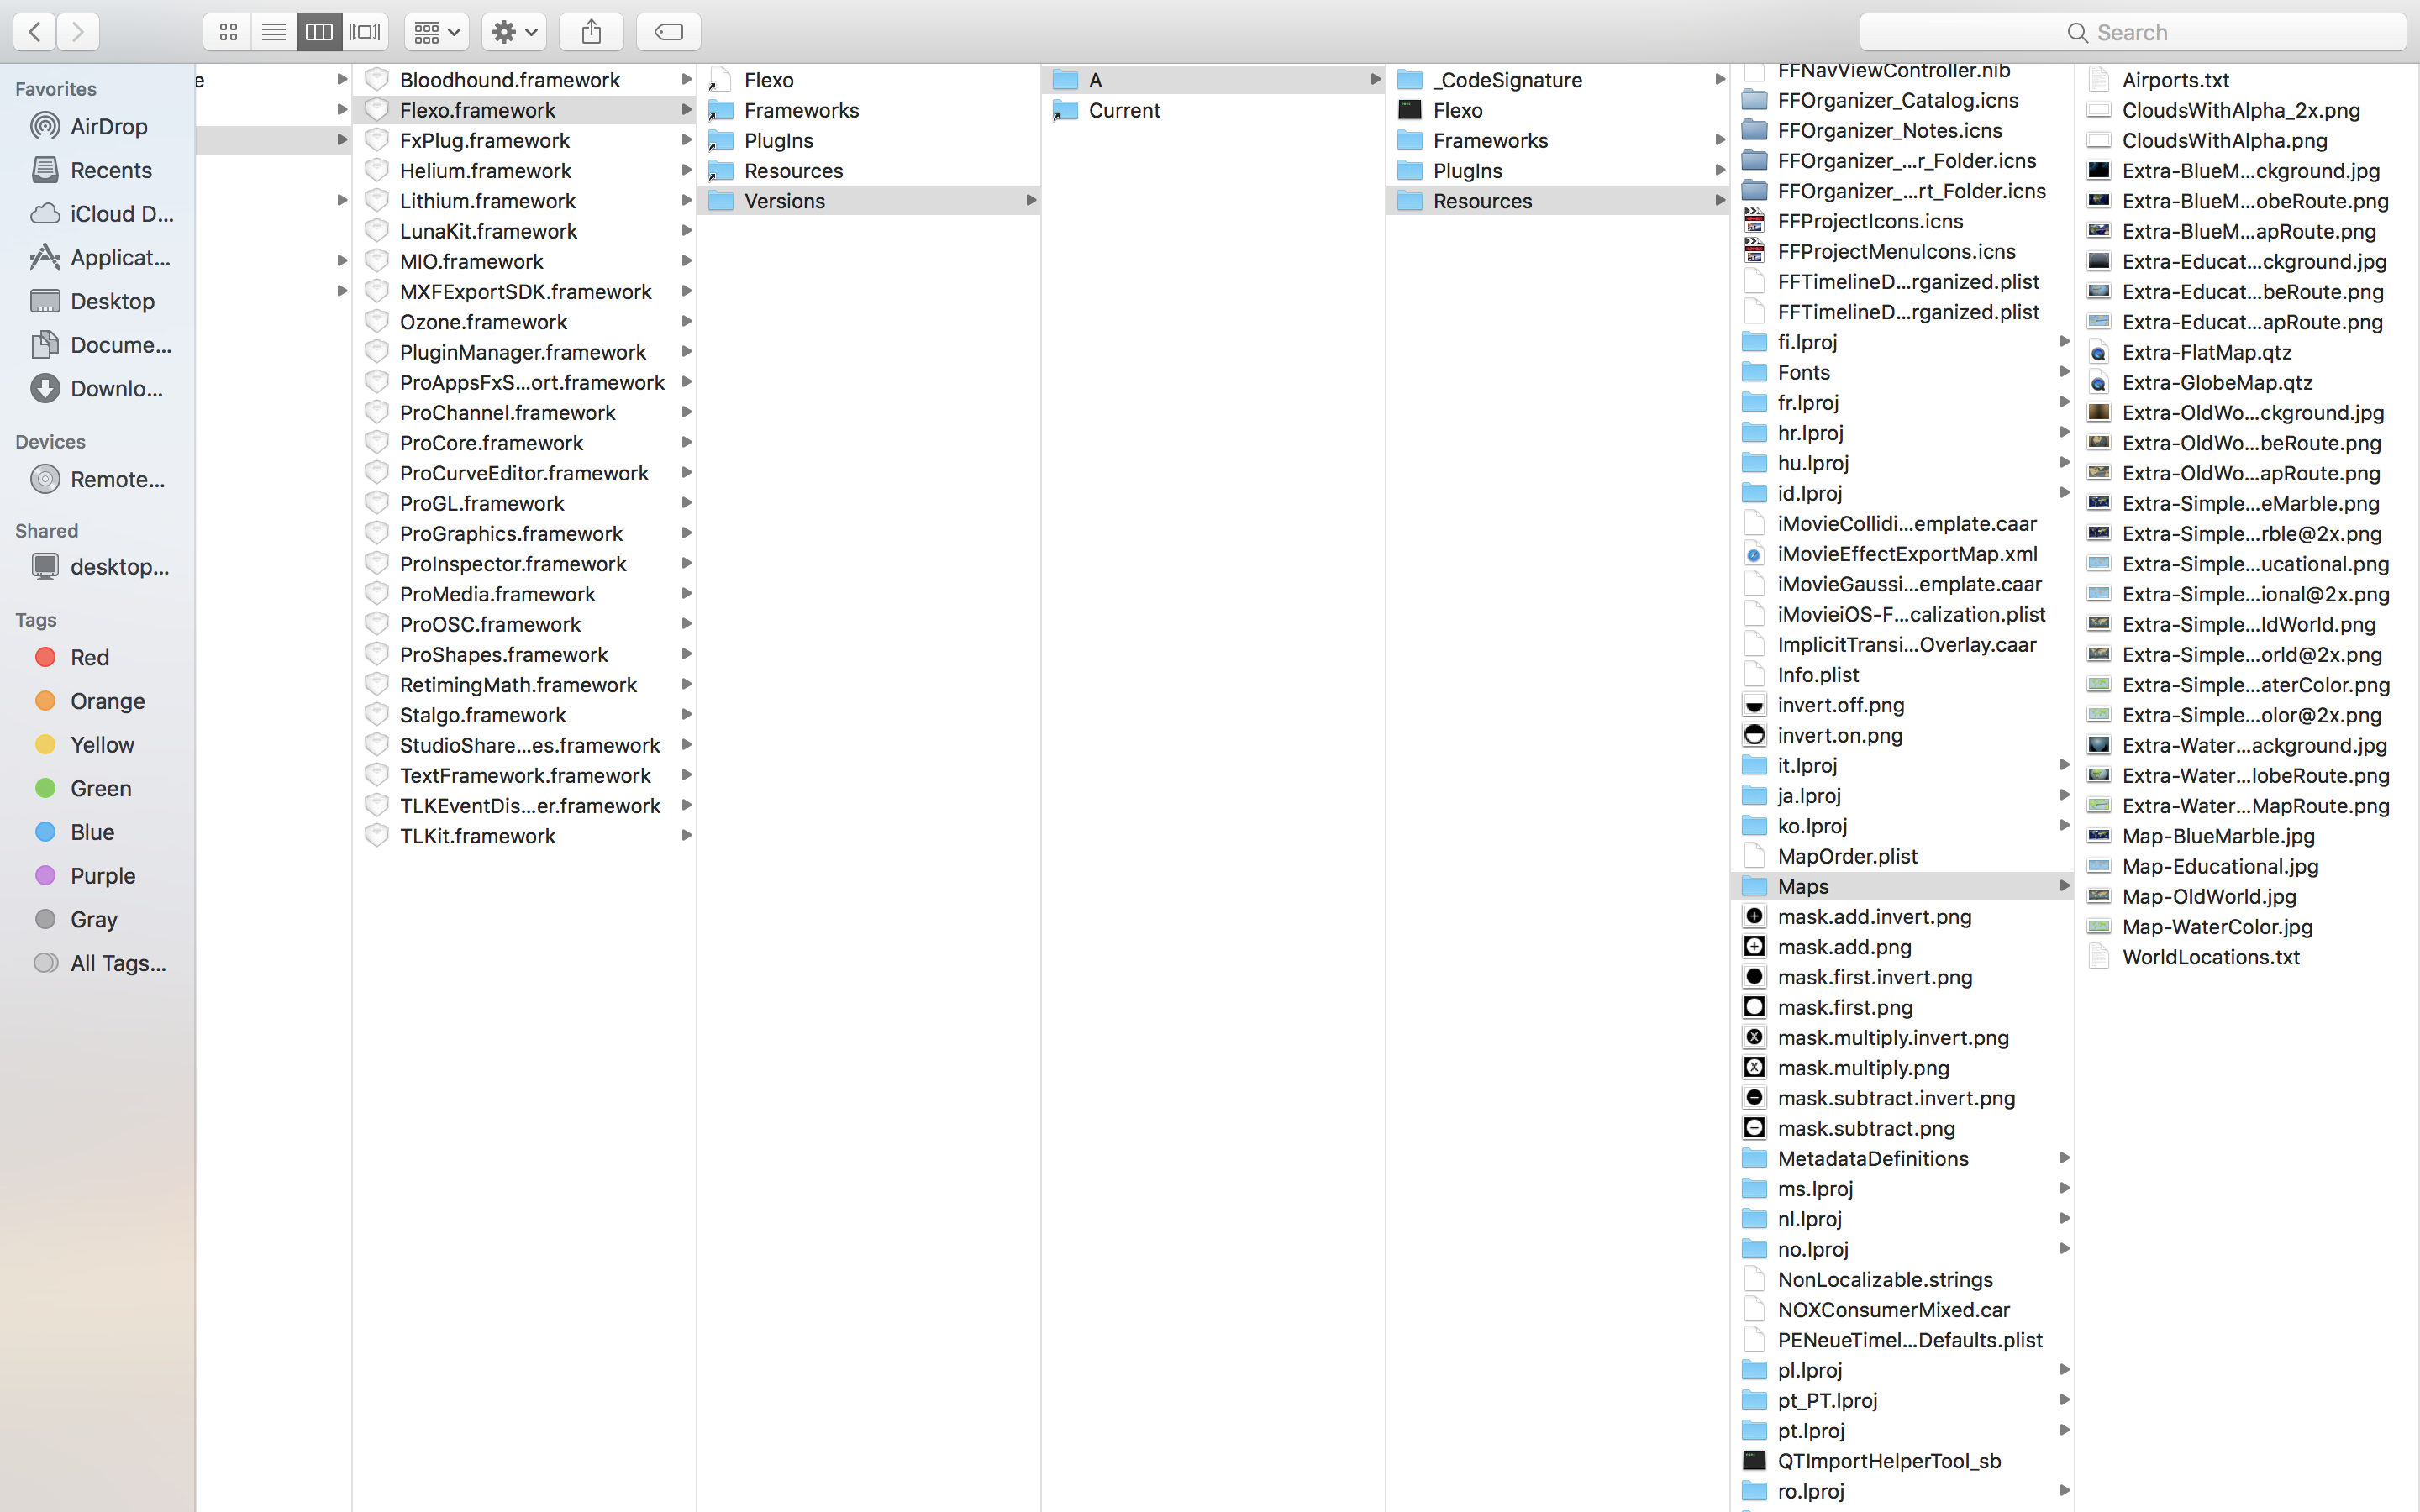
Task: Switch to icon view in toolbar
Action: [x=228, y=32]
